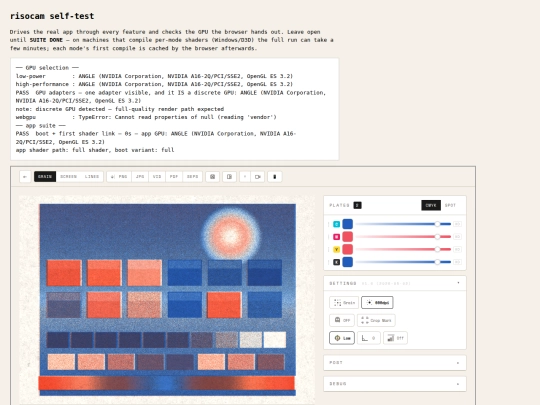Export as VID from the toolbar

tap(157, 177)
